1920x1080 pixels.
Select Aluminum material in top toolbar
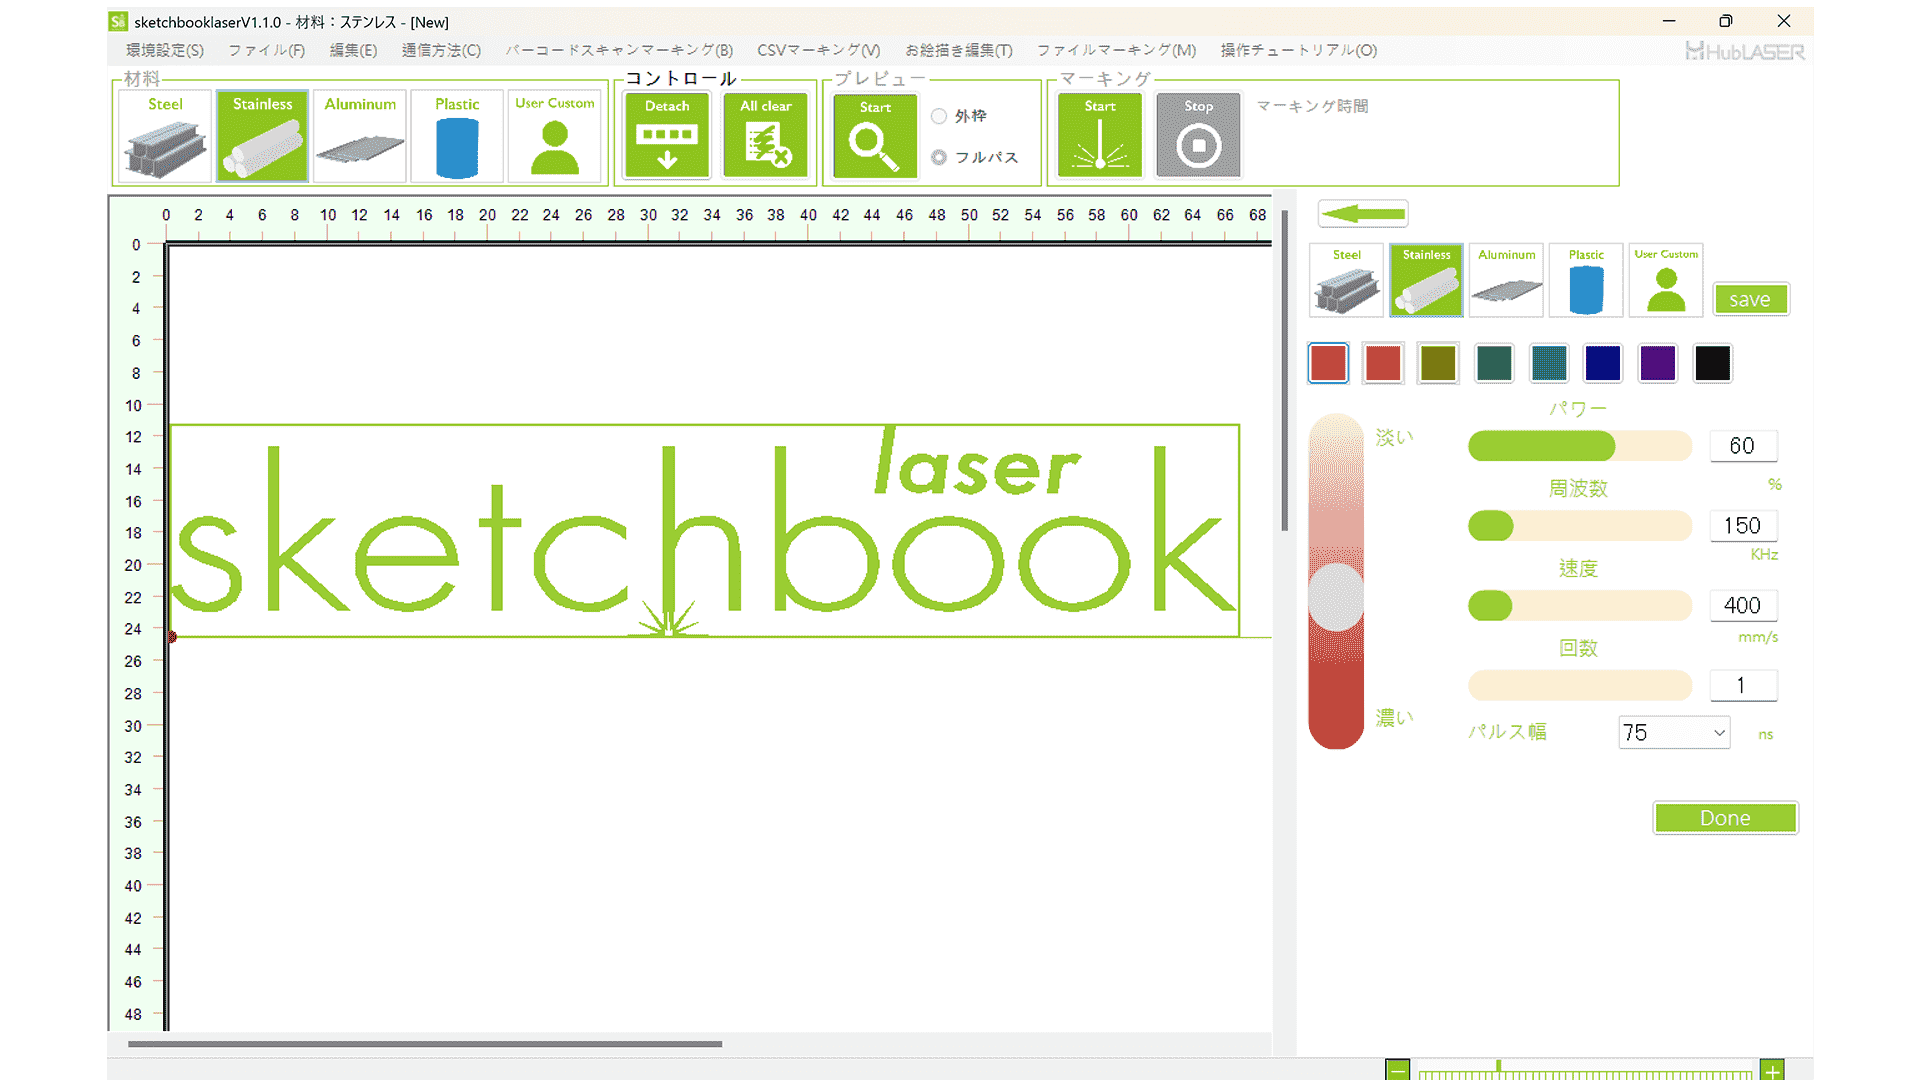click(x=360, y=136)
